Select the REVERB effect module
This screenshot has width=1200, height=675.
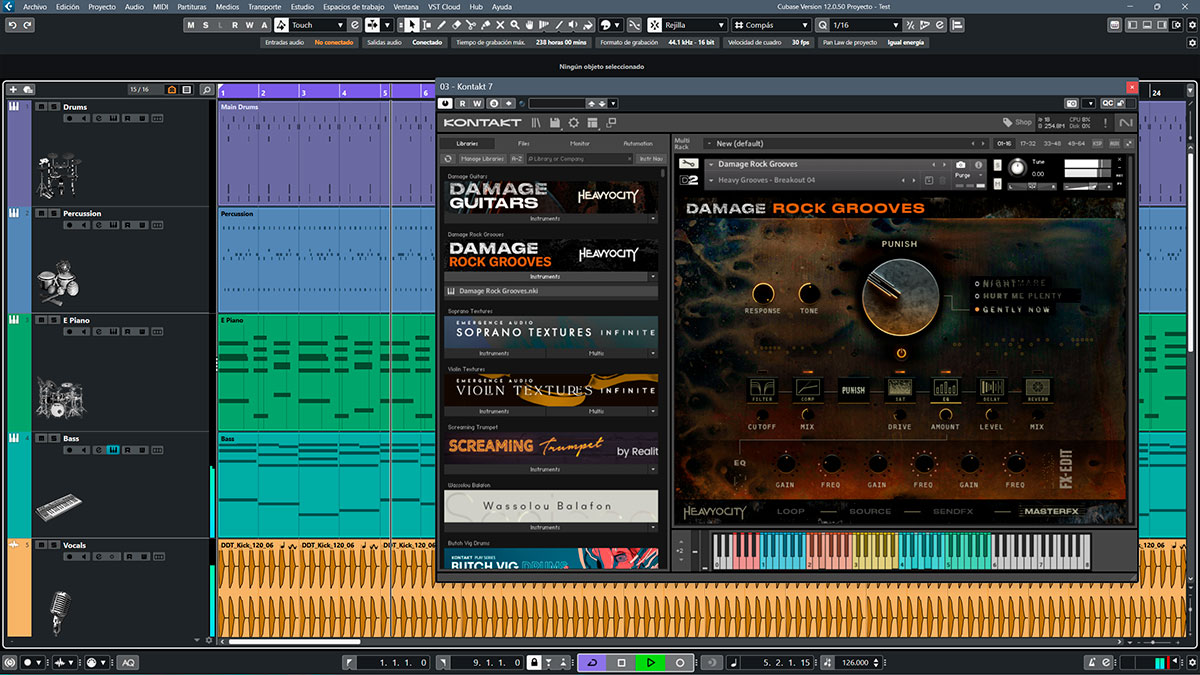tap(1036, 390)
